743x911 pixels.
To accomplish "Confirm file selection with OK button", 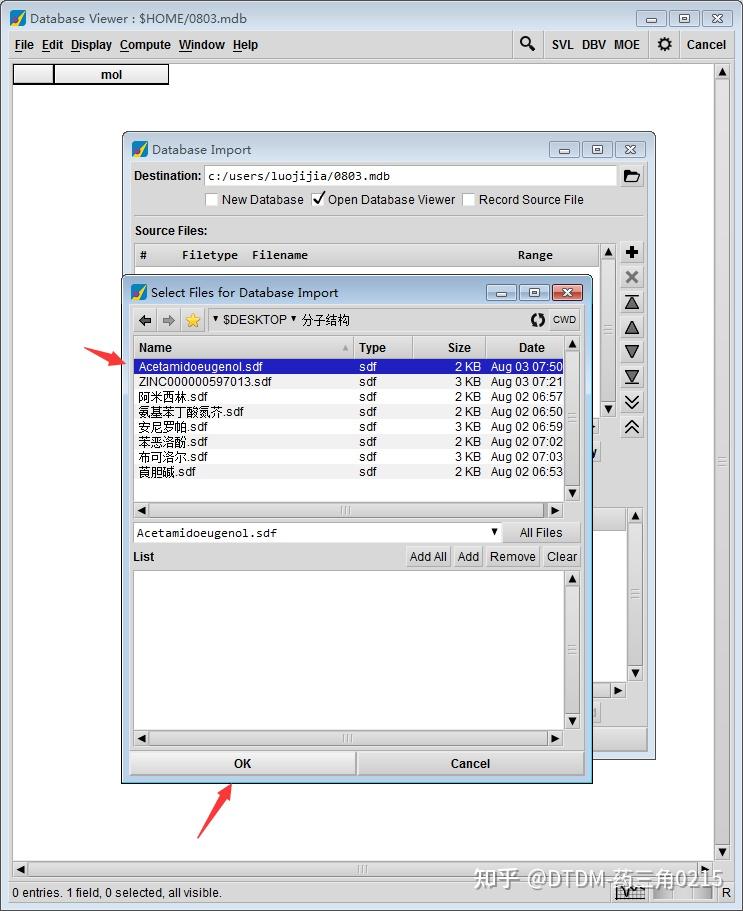I will [242, 763].
